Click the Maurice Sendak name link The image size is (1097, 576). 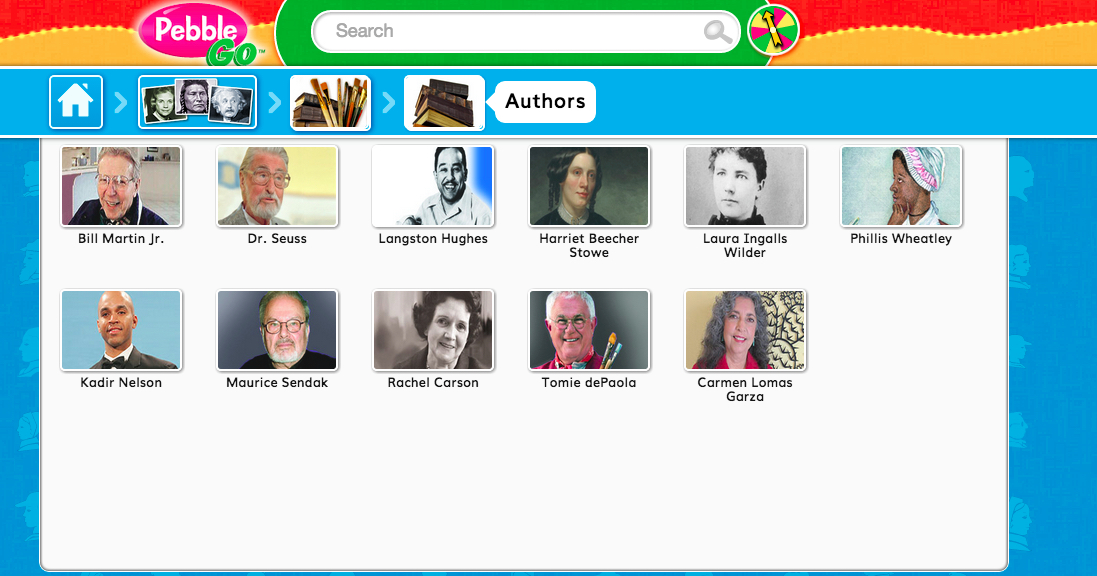coord(277,383)
